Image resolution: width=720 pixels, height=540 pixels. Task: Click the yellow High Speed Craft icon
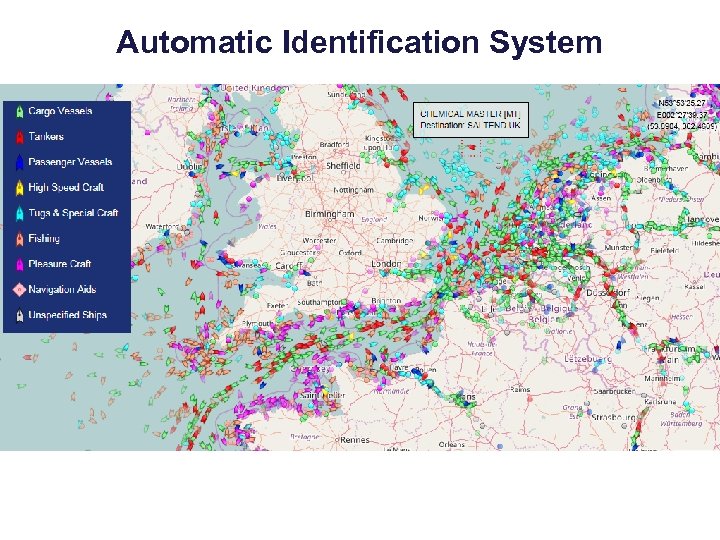(x=19, y=188)
